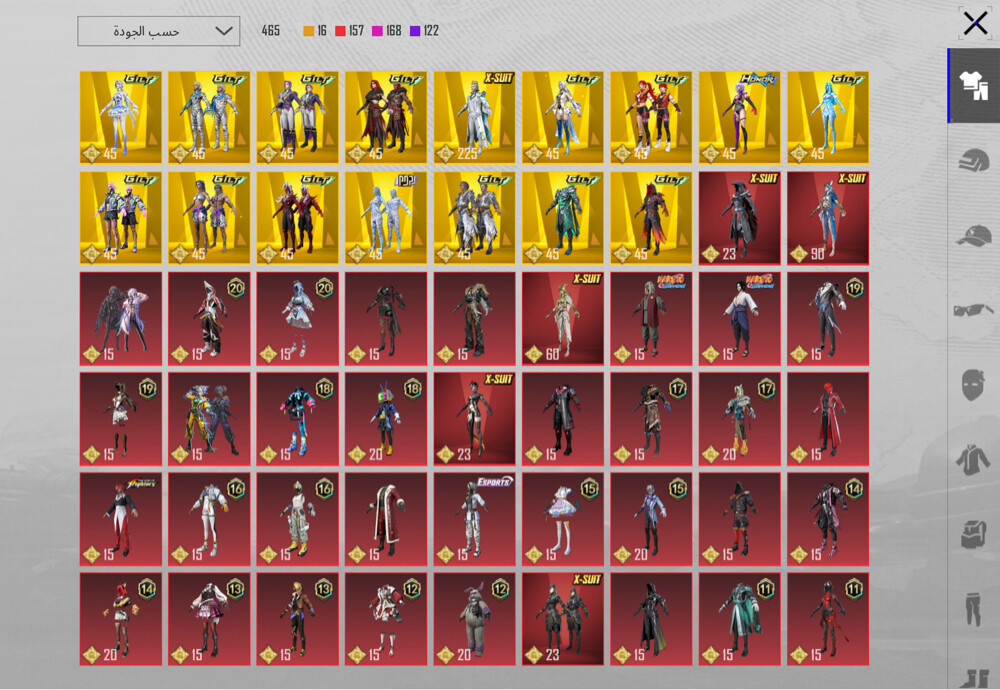This screenshot has width=1000, height=690.
Task: Select the red Santa-style coat outfit
Action: 386,519
